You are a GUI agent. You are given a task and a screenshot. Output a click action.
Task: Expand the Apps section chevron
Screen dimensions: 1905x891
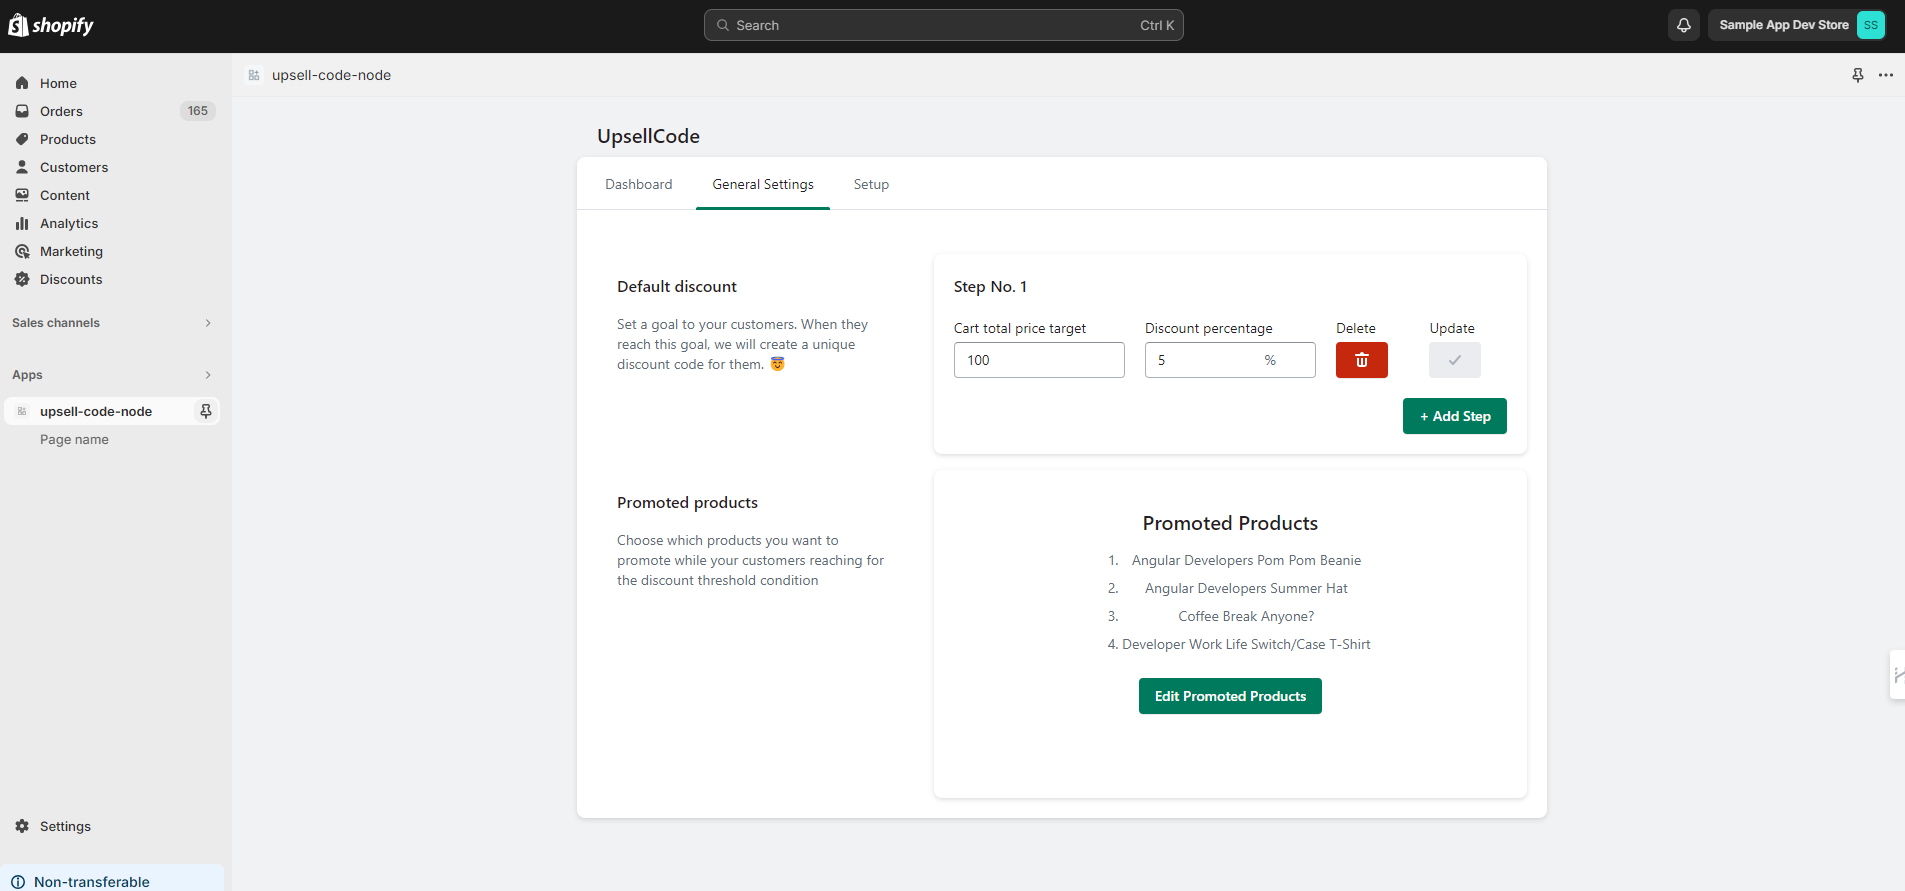(208, 375)
